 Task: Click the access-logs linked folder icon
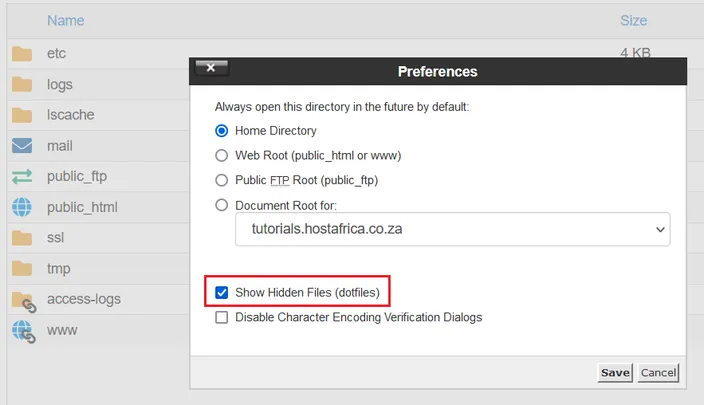pyautogui.click(x=23, y=301)
